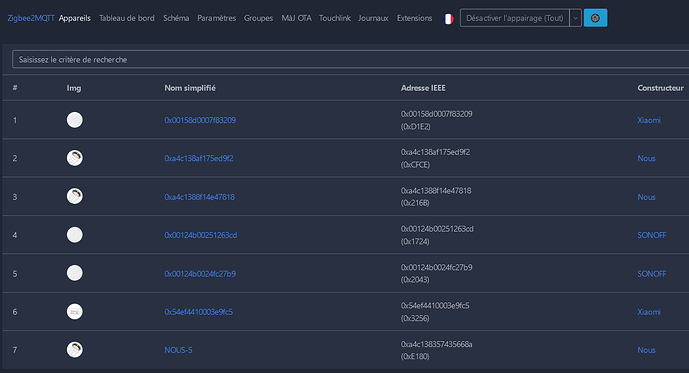Viewport: 689px width, 373px height.
Task: Select IEEE address cell with (0x2043)
Action: tap(436, 273)
